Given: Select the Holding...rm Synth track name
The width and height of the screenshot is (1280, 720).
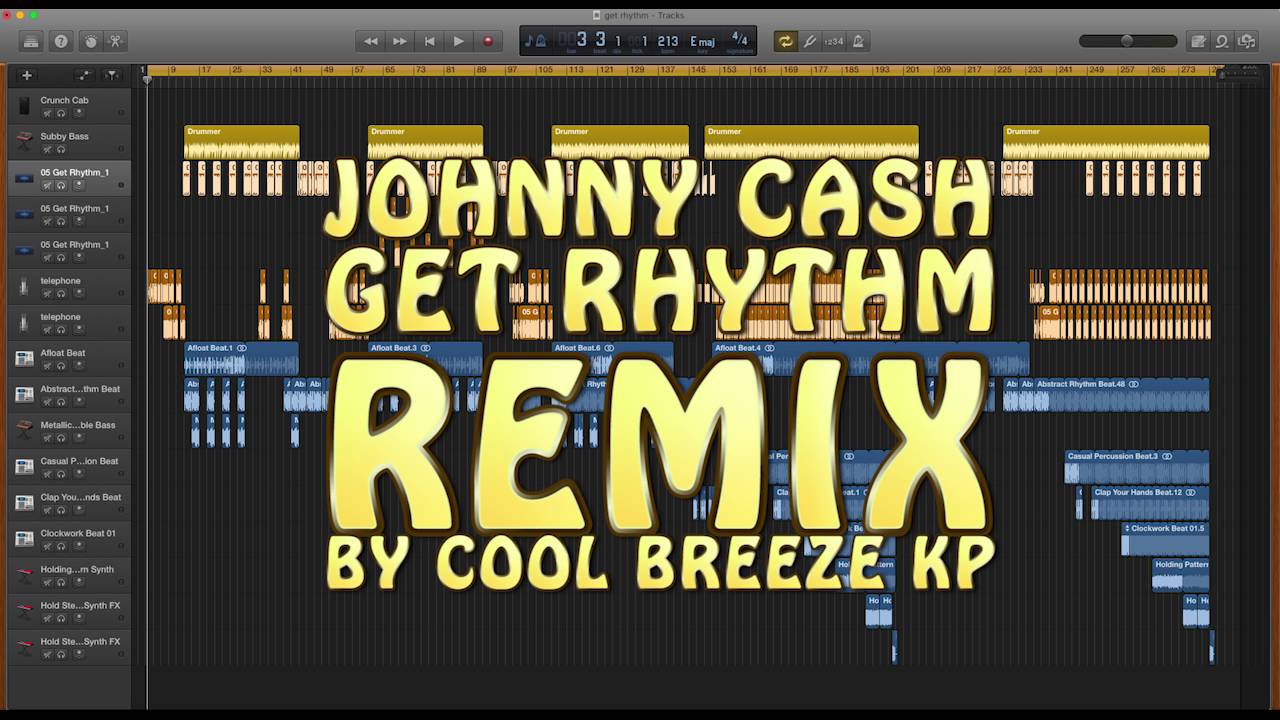Looking at the screenshot, I should [x=77, y=569].
